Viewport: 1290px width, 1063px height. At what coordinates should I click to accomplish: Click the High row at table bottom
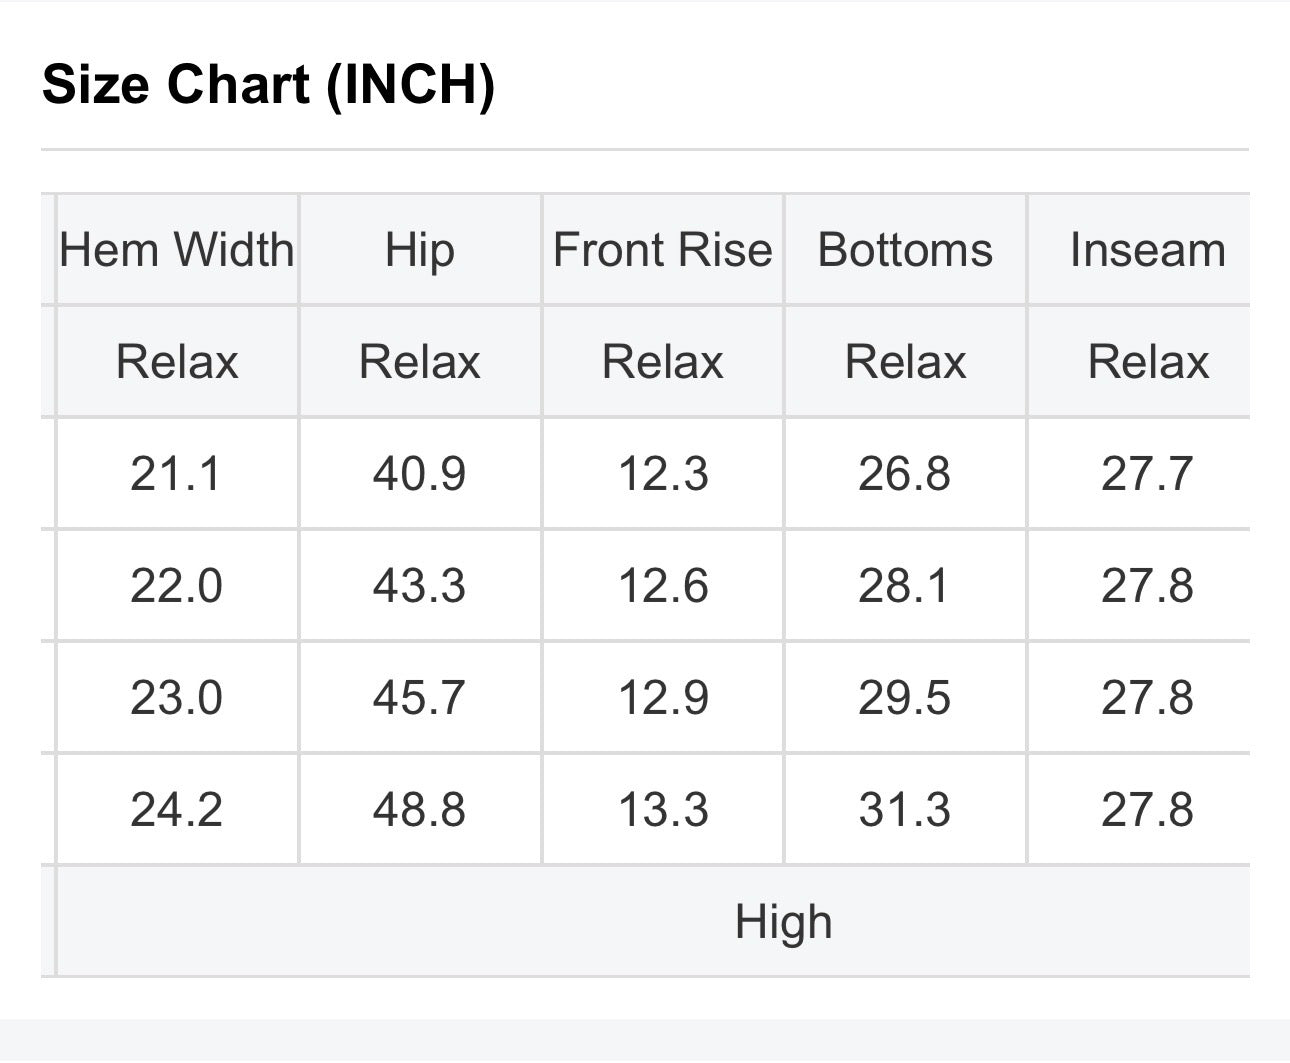[x=654, y=922]
